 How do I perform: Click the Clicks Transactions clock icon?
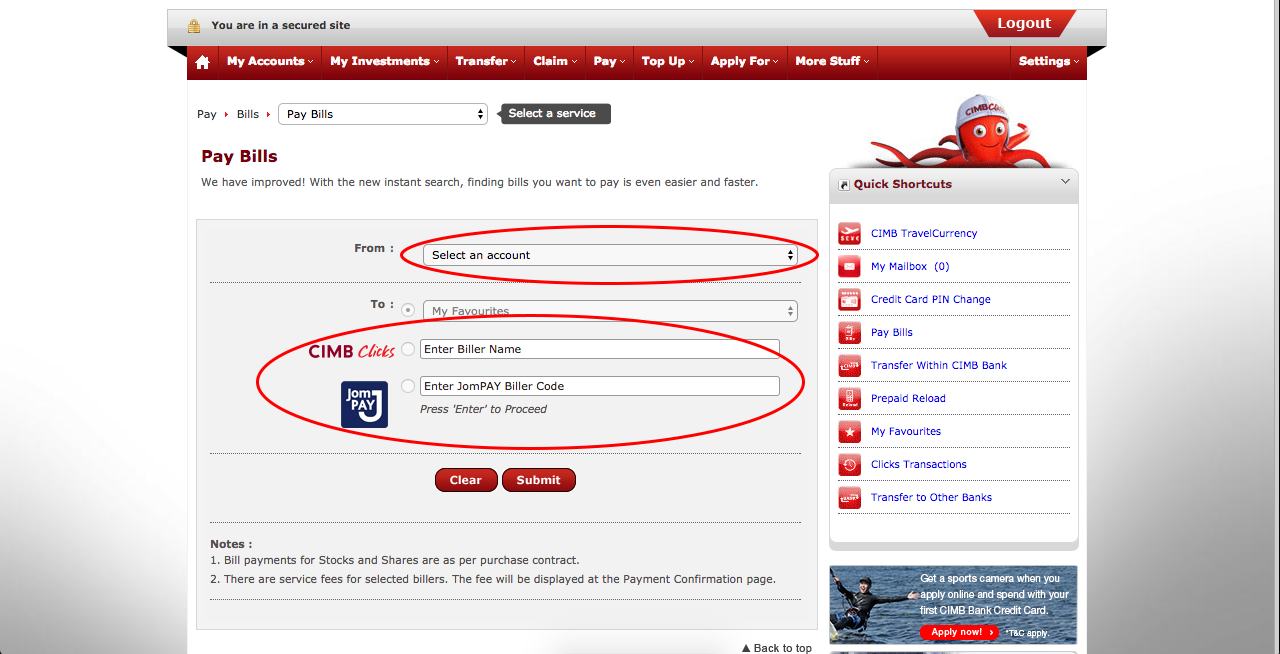coord(850,464)
